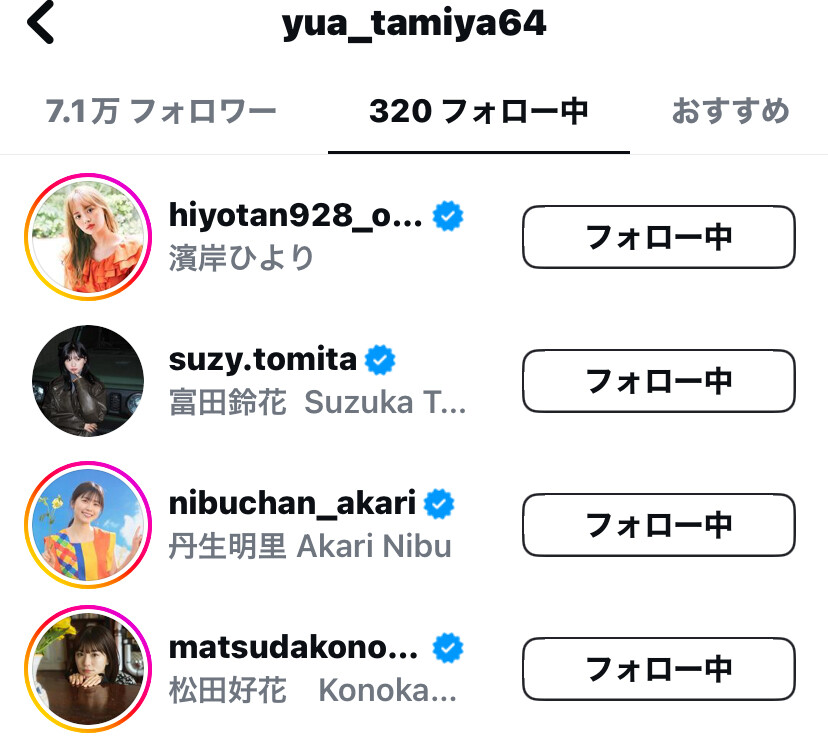The height and width of the screenshot is (749, 828).
Task: Toggle フォロー中 button for hiyotan928
Action: pos(658,237)
